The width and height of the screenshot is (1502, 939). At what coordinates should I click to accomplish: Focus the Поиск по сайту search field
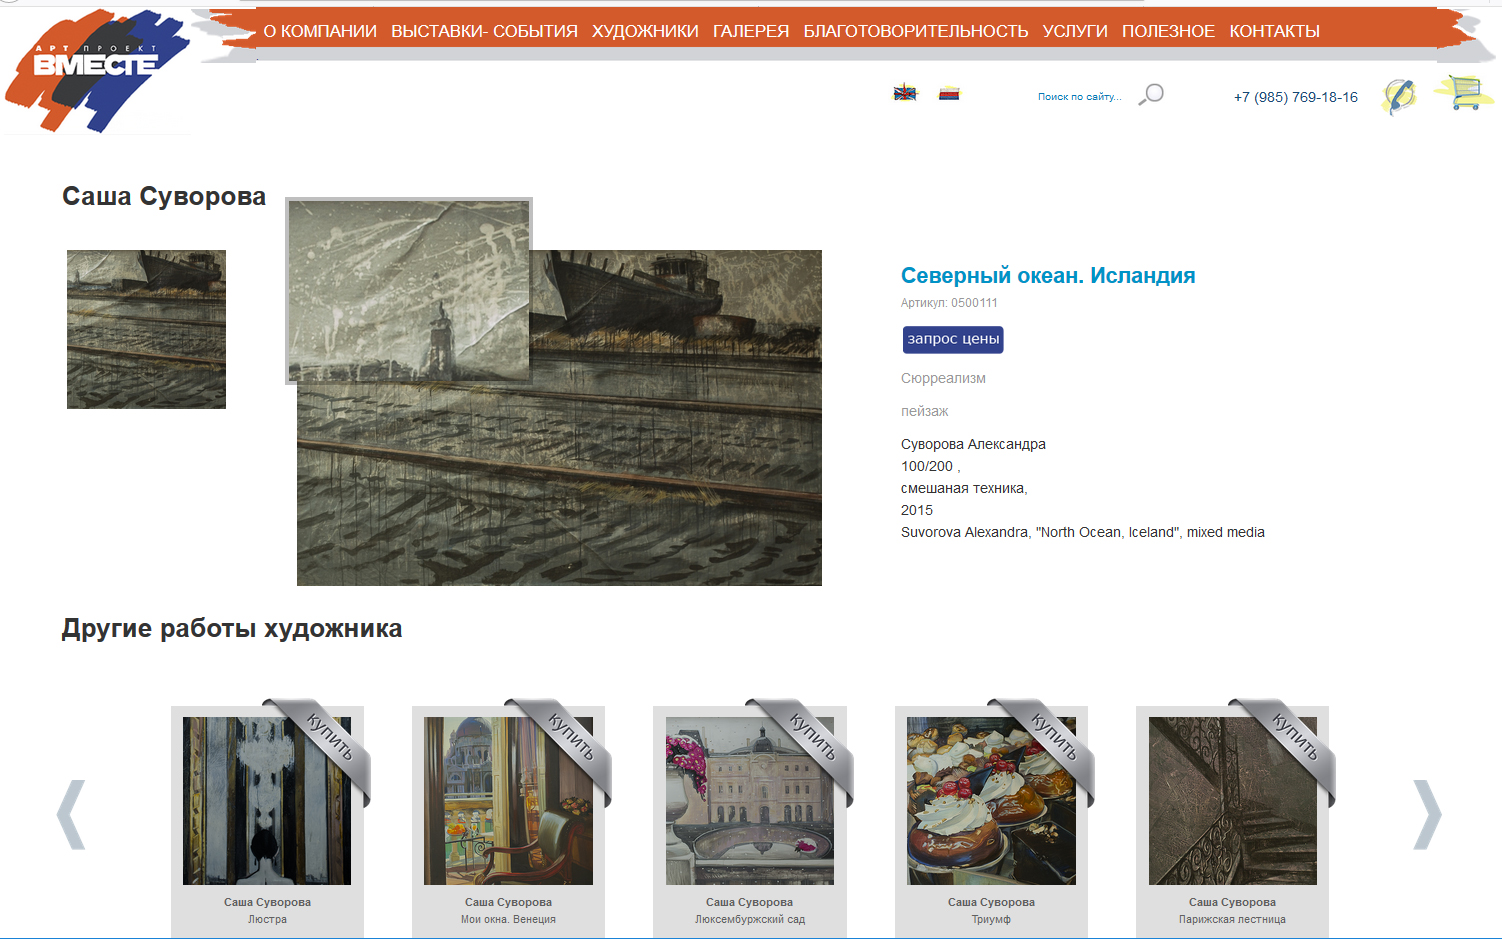1079,97
